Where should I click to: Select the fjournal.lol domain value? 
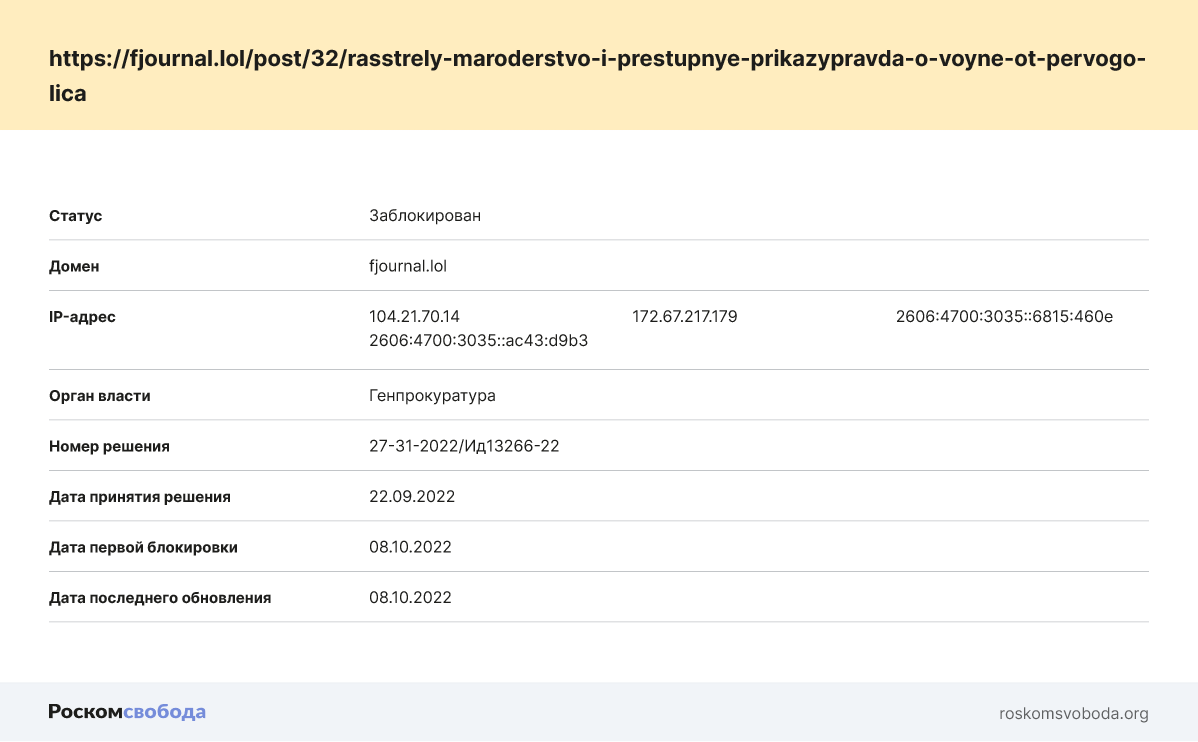tap(407, 266)
